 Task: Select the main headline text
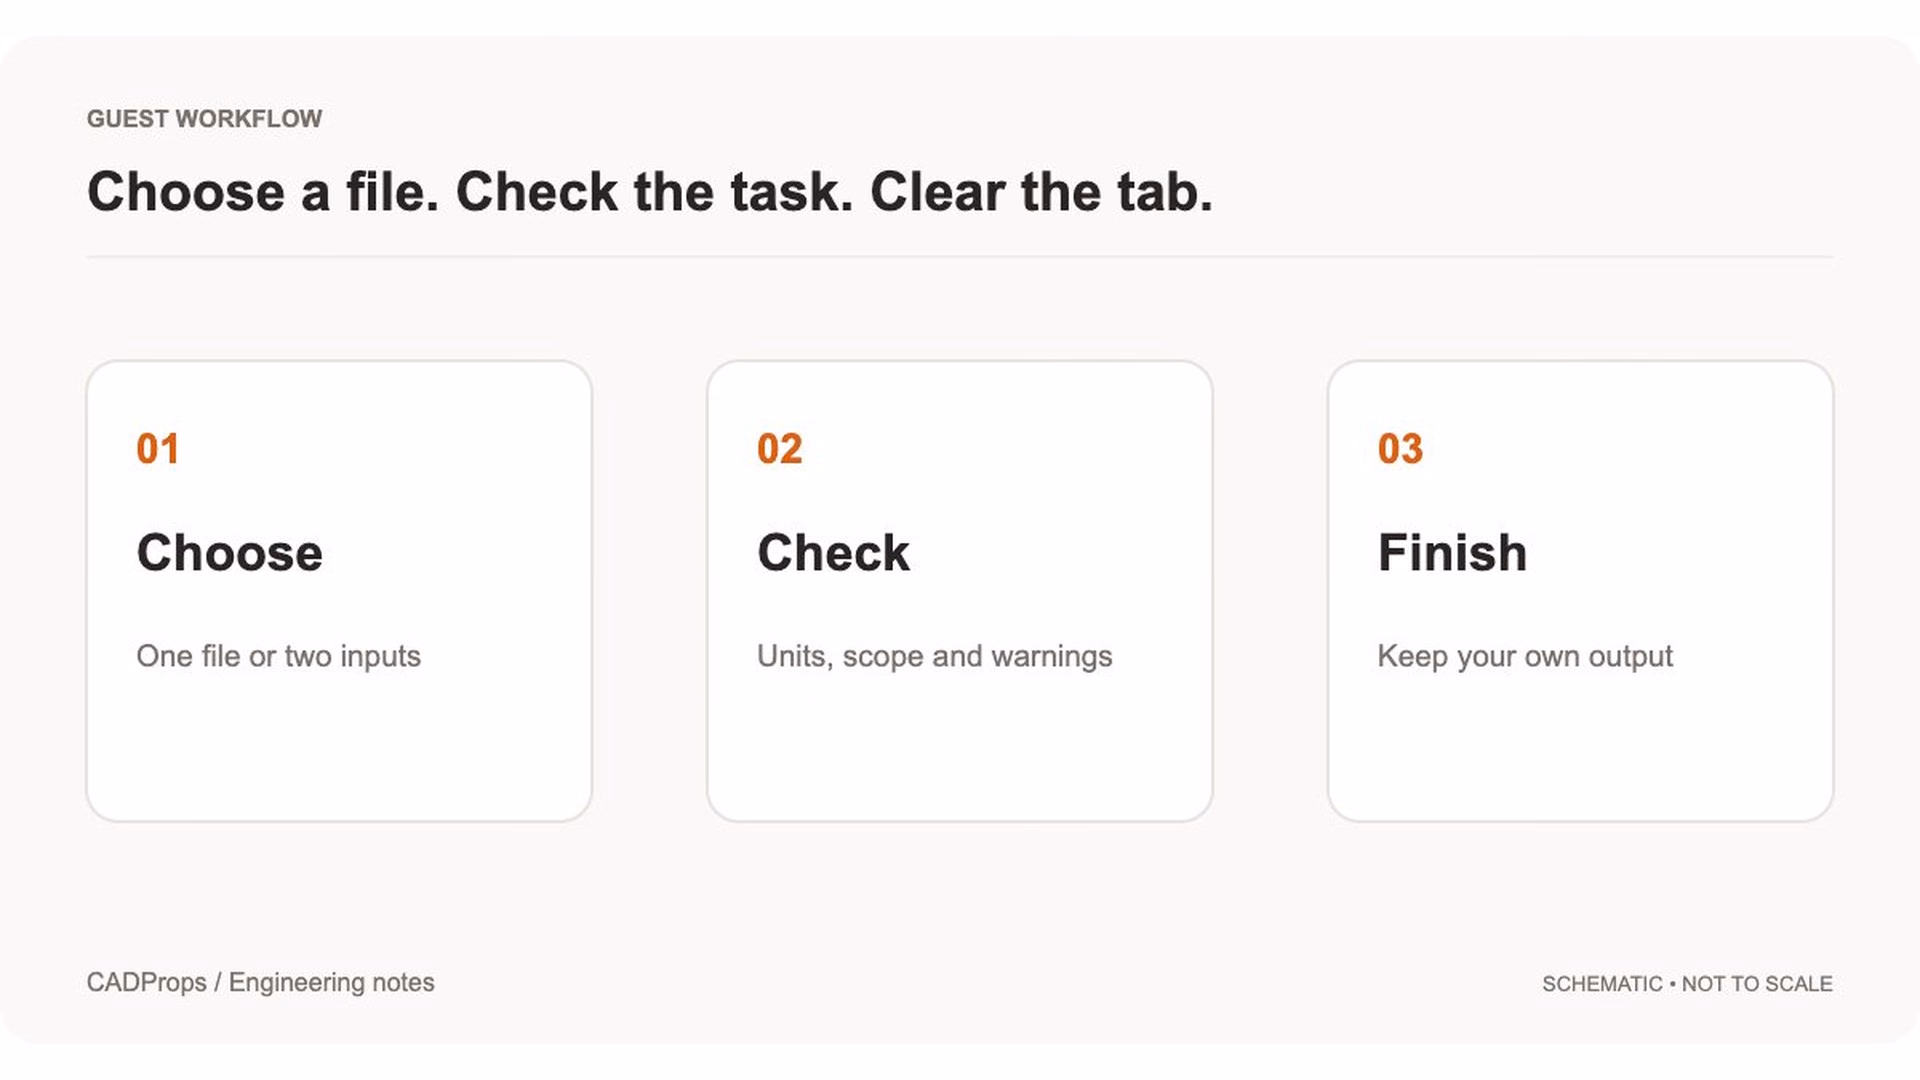[650, 192]
